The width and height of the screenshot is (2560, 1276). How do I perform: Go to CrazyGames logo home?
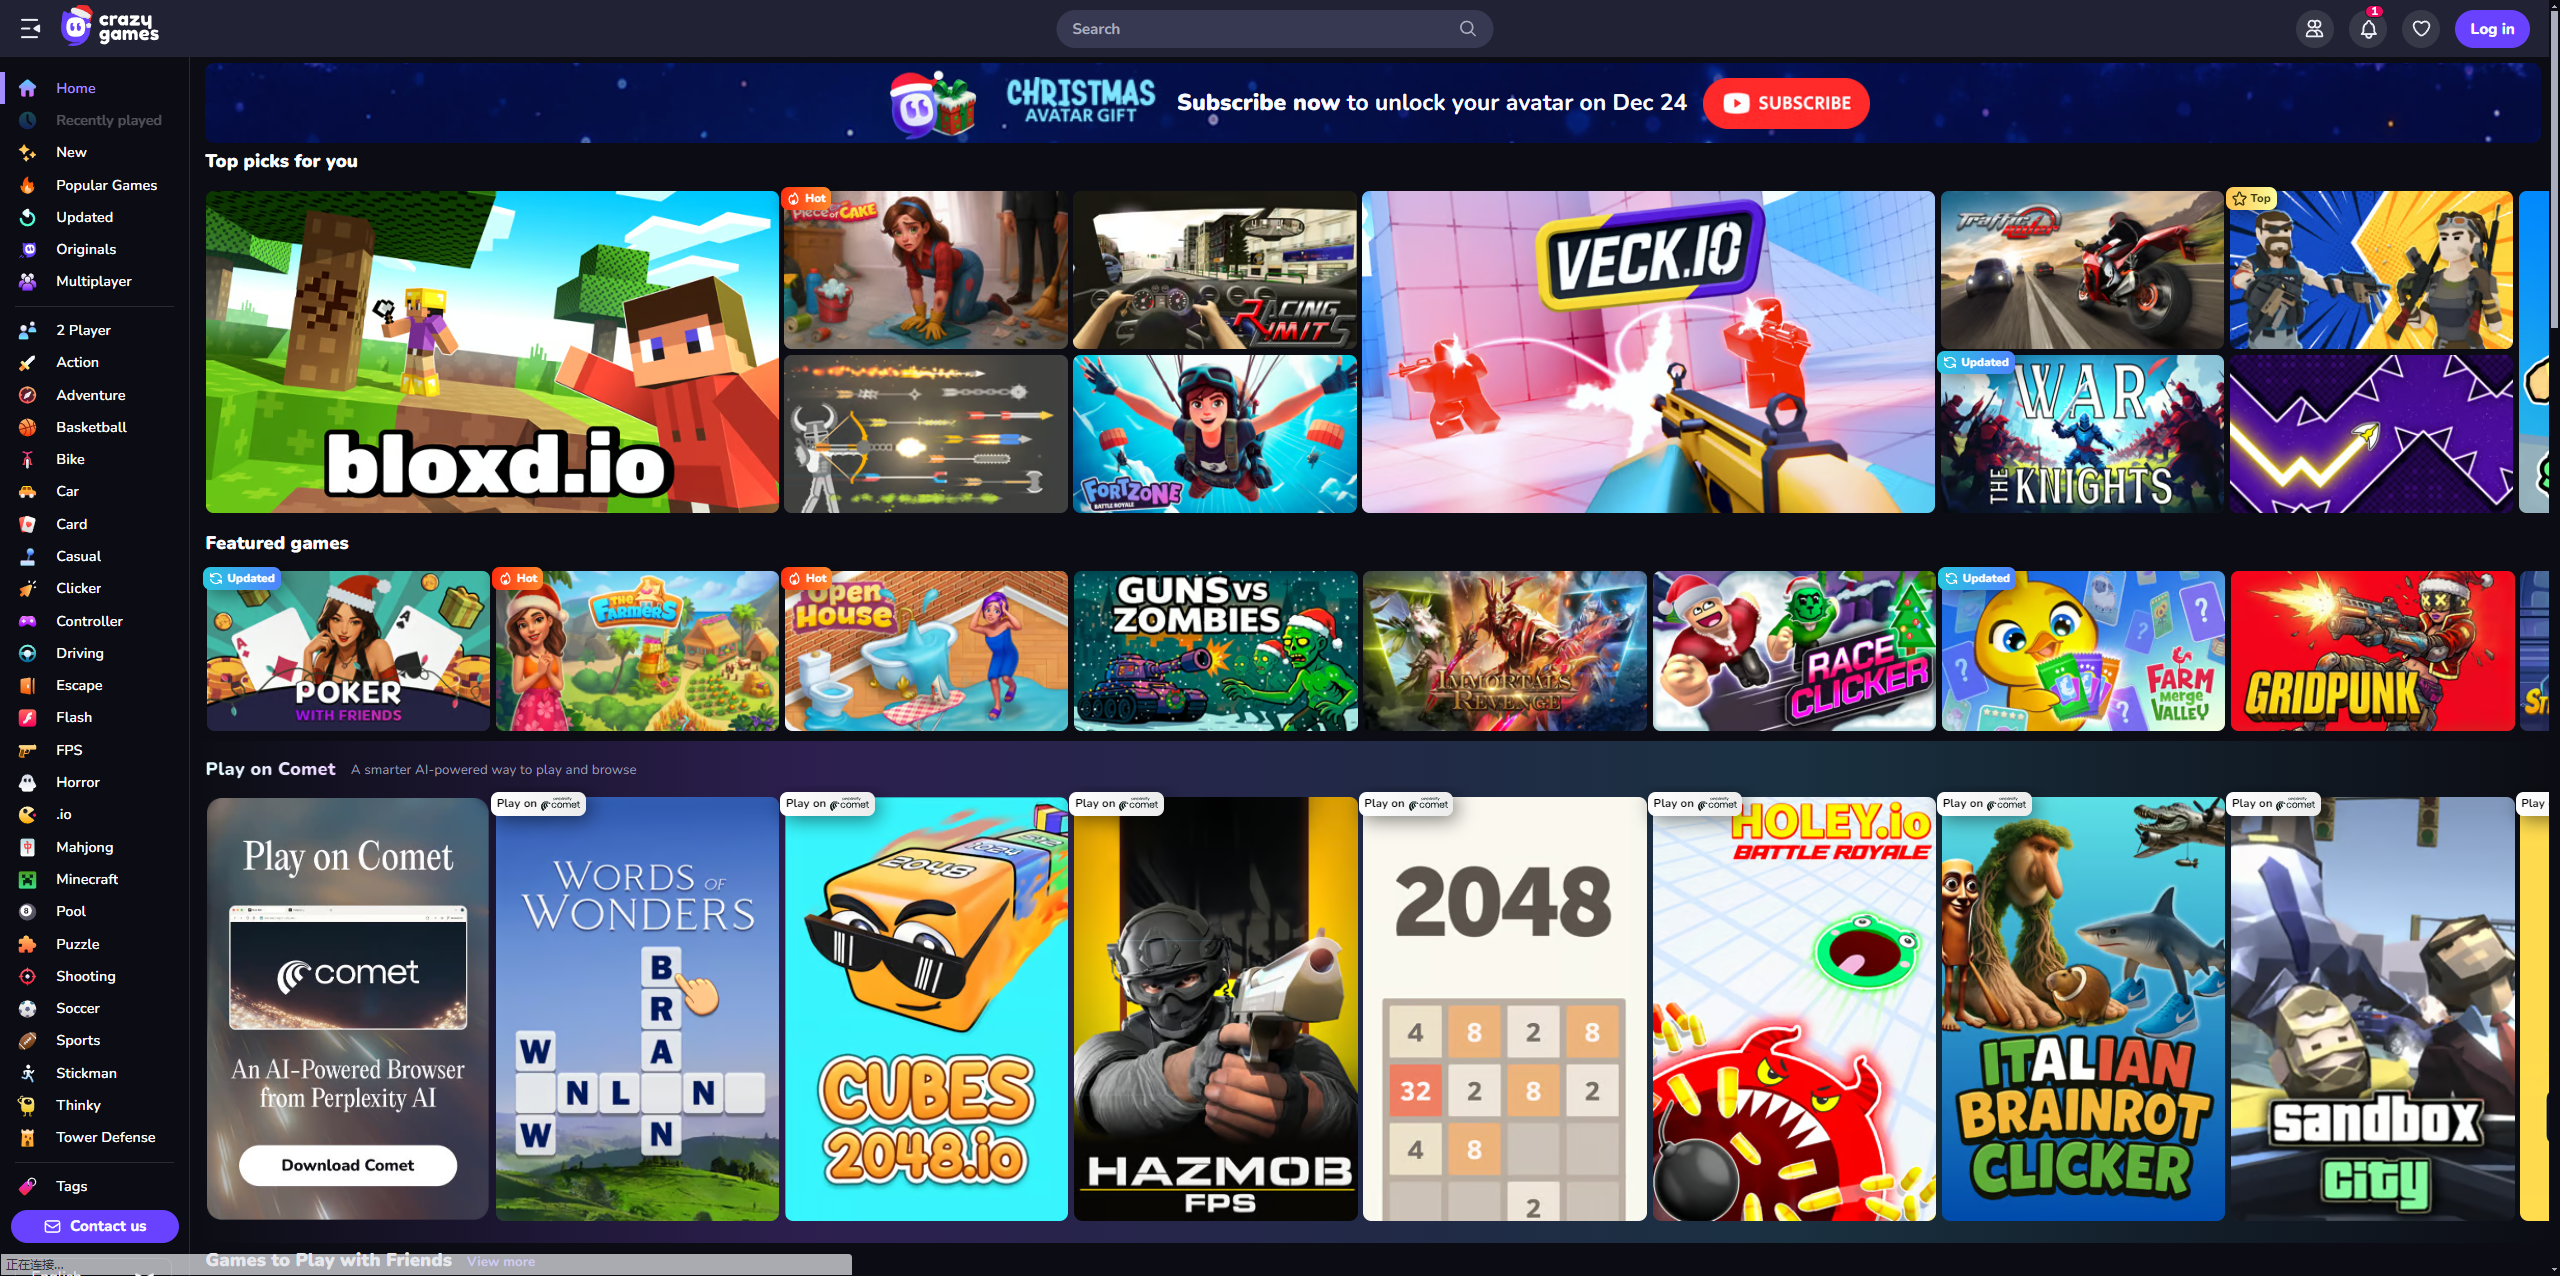tap(110, 27)
